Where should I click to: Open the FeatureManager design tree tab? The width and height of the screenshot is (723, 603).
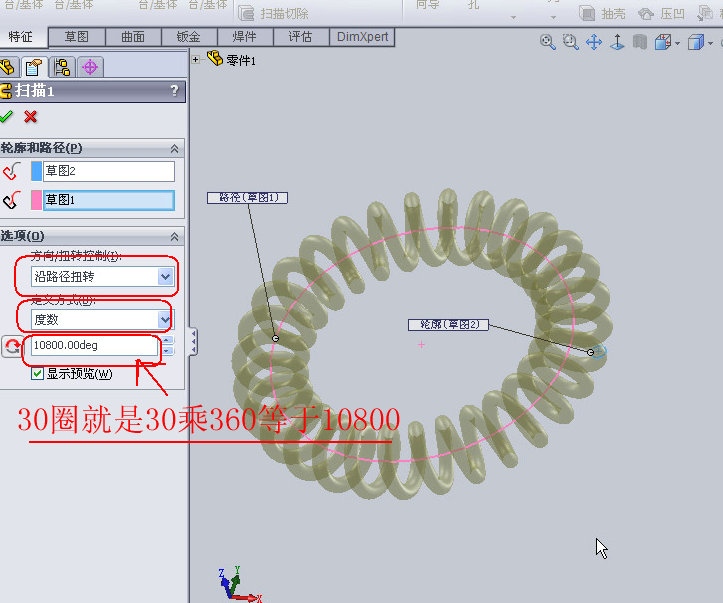click(8, 67)
